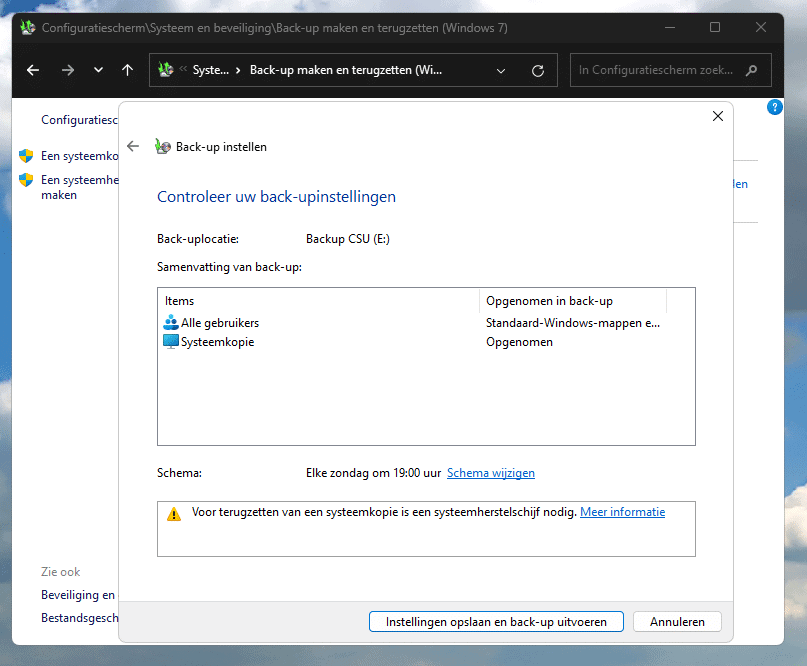This screenshot has height=666, width=807.
Task: Select the Systeemkopie item
Action: click(x=217, y=342)
